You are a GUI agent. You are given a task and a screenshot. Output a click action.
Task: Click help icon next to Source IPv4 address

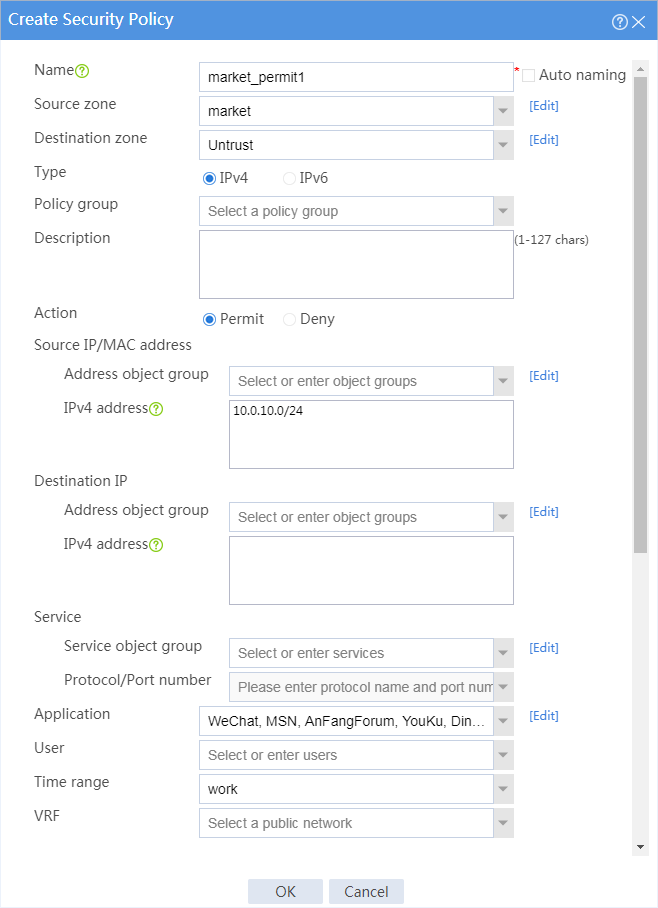point(156,409)
